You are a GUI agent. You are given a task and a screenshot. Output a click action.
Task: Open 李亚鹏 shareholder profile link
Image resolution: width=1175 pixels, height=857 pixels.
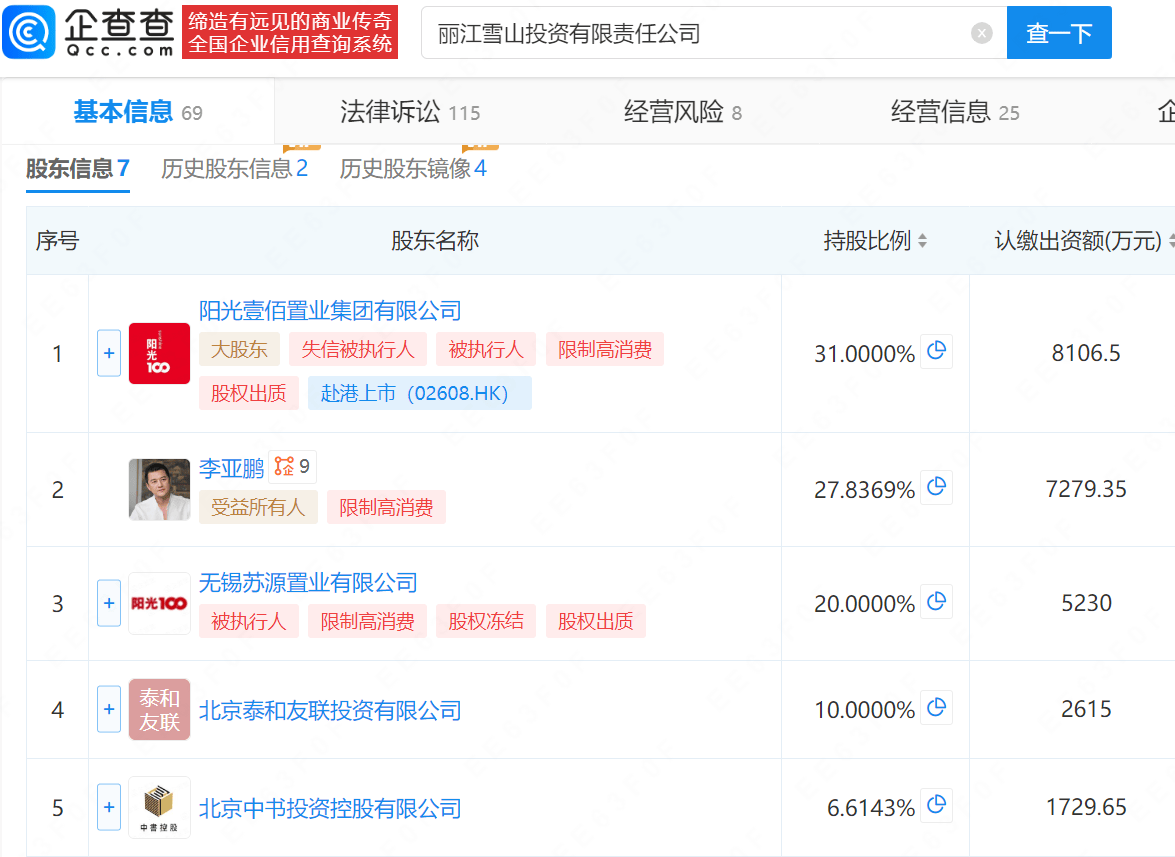pos(231,468)
